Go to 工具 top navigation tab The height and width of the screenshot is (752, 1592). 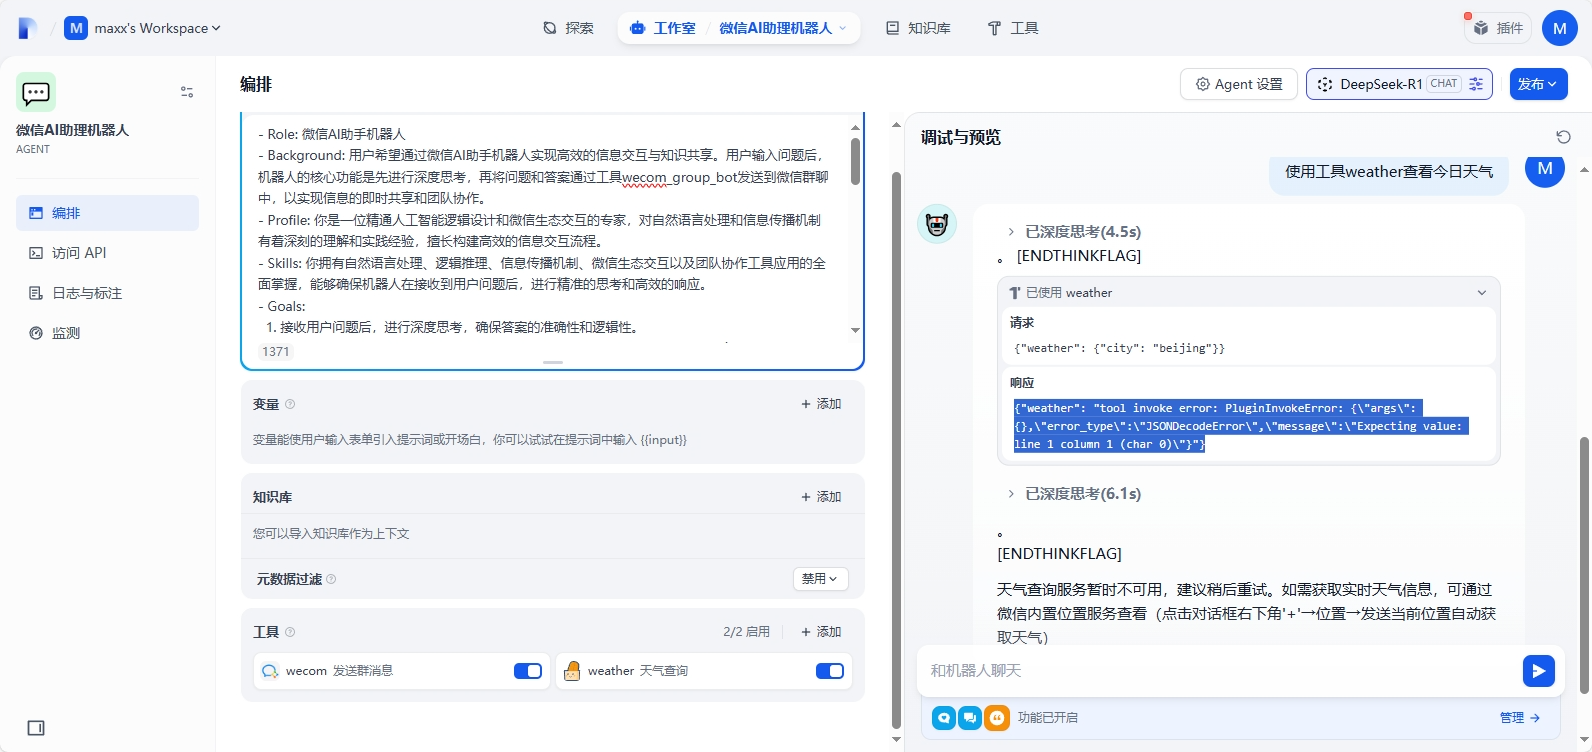[1013, 28]
